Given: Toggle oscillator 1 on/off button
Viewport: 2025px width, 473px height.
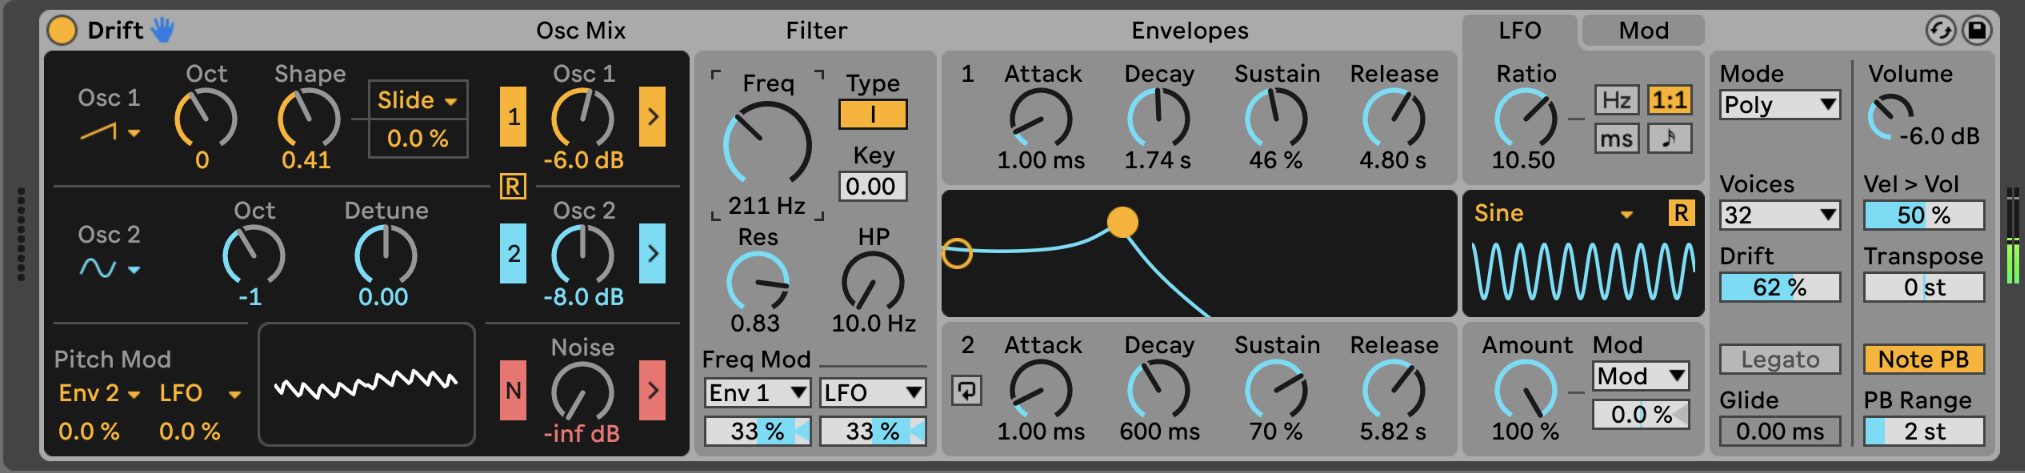Looking at the screenshot, I should [513, 117].
